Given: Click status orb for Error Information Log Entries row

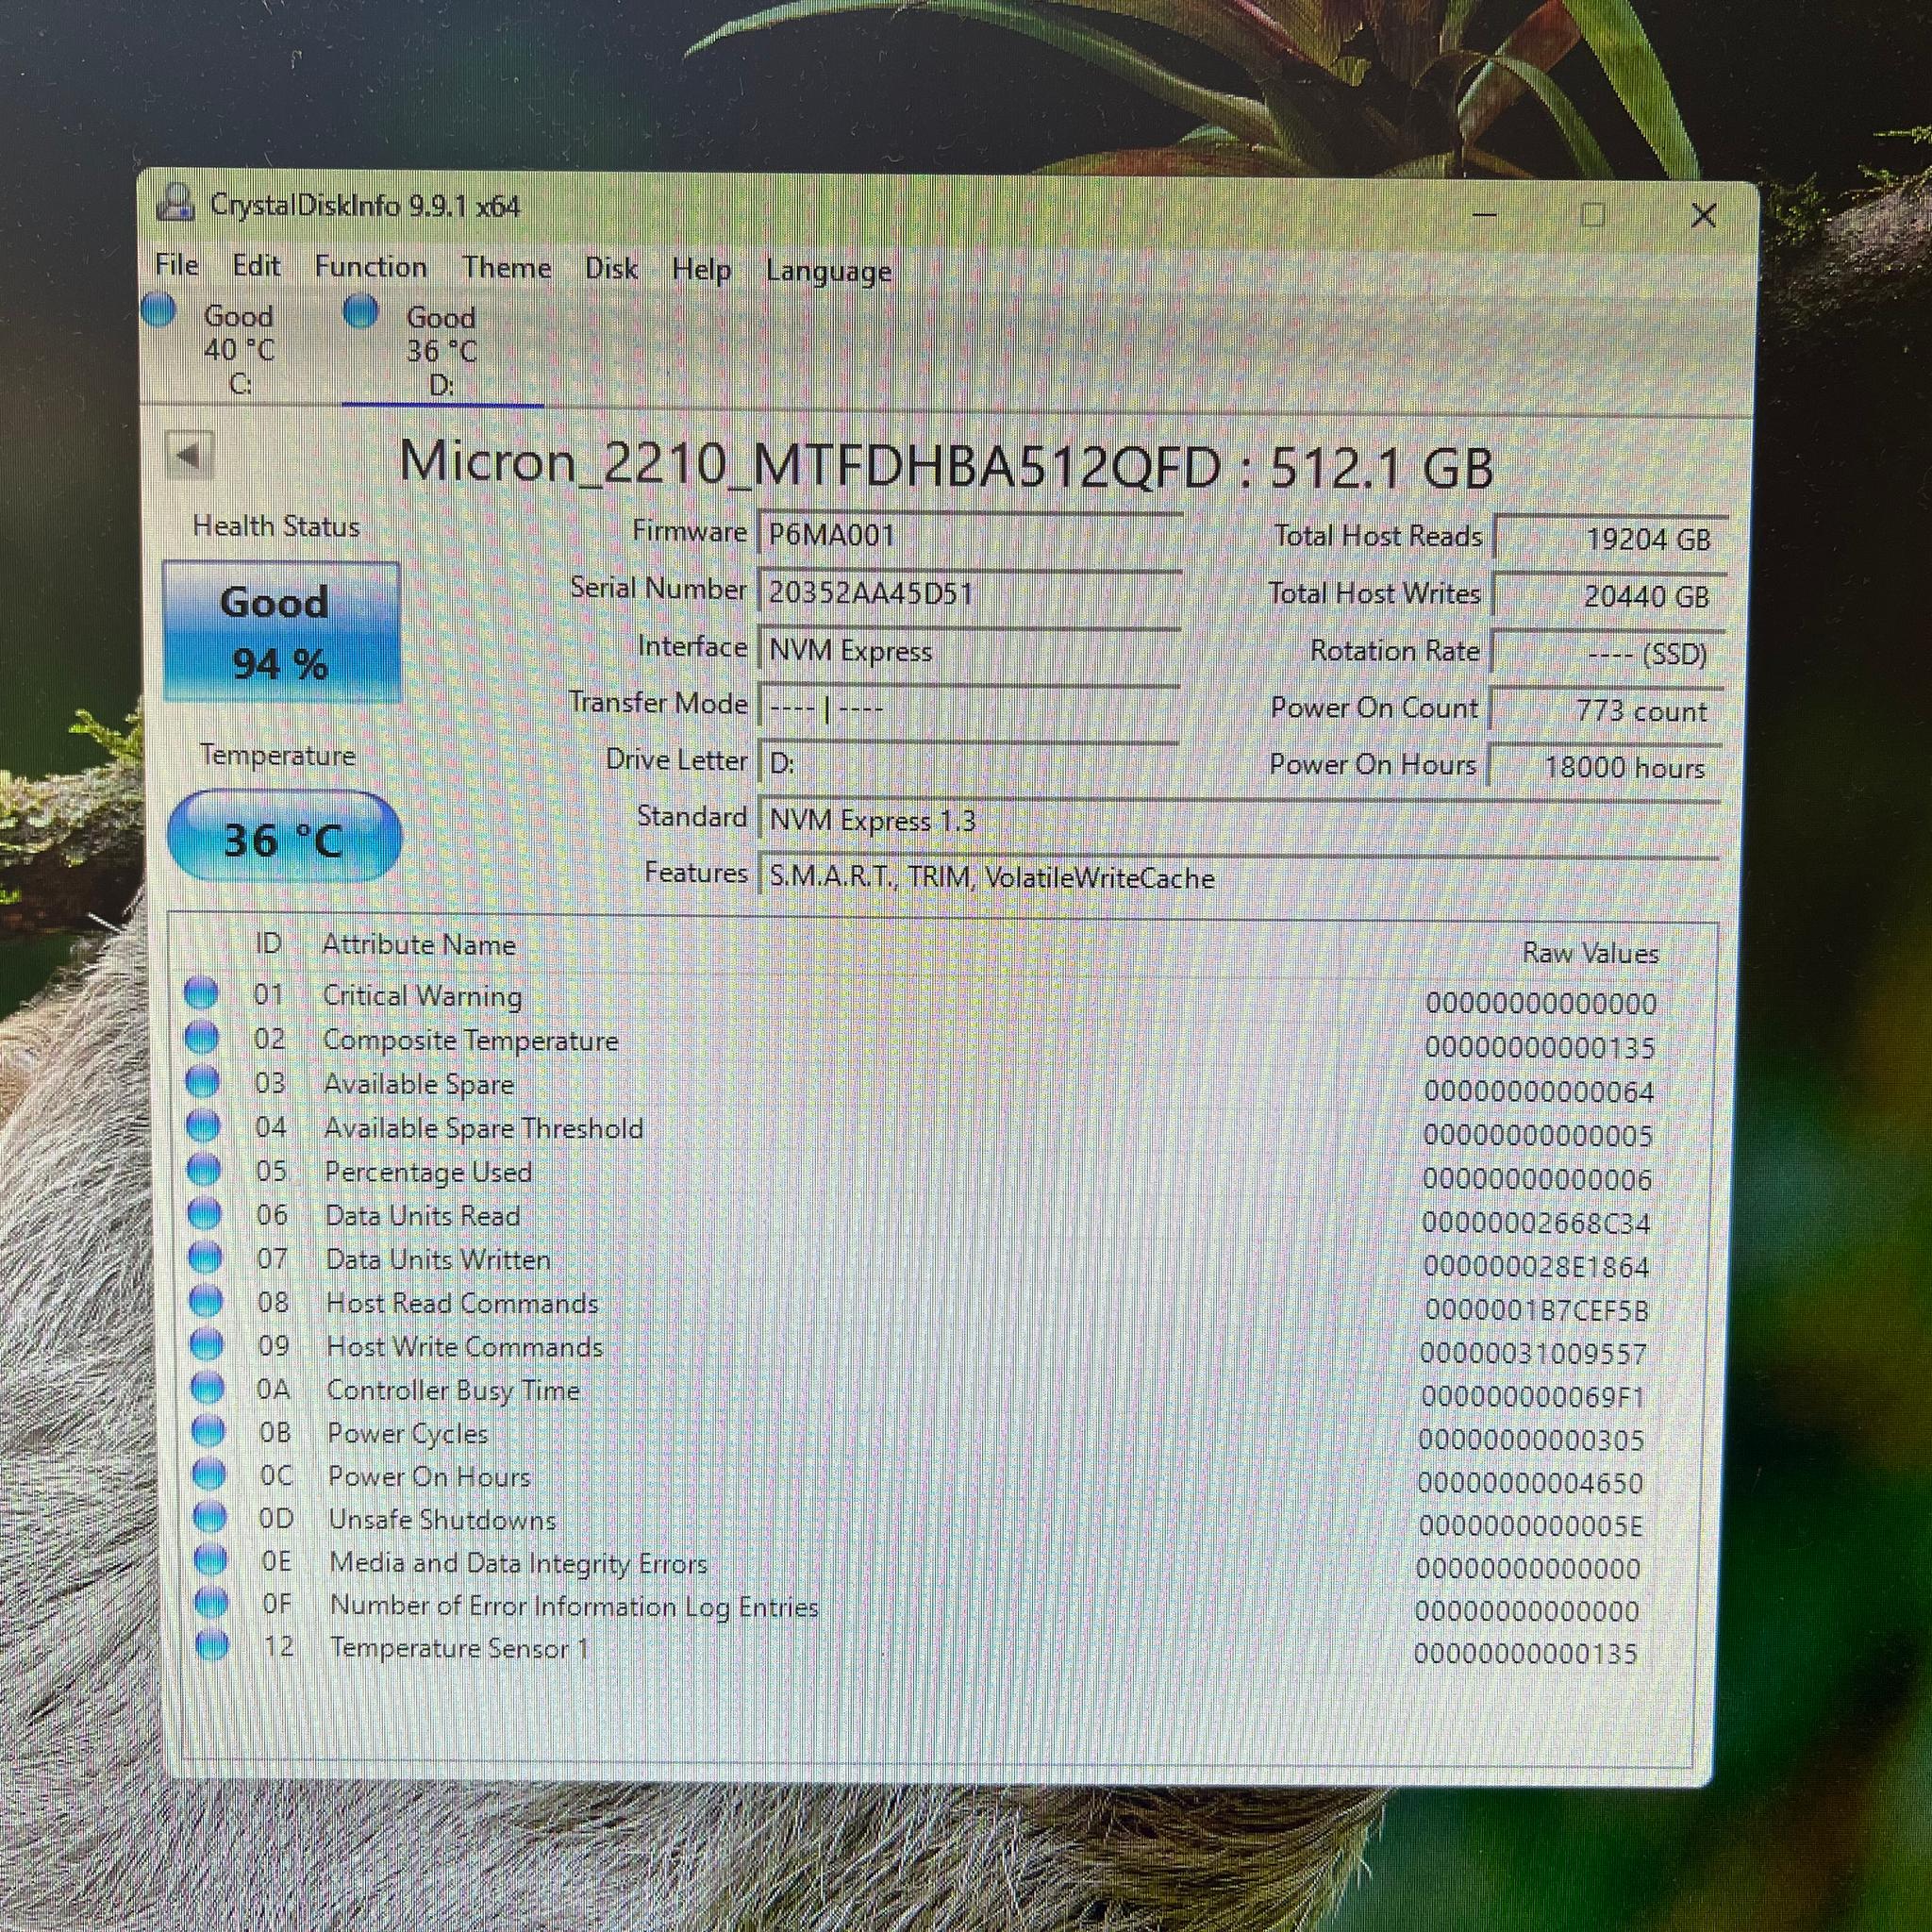Looking at the screenshot, I should (x=212, y=1603).
